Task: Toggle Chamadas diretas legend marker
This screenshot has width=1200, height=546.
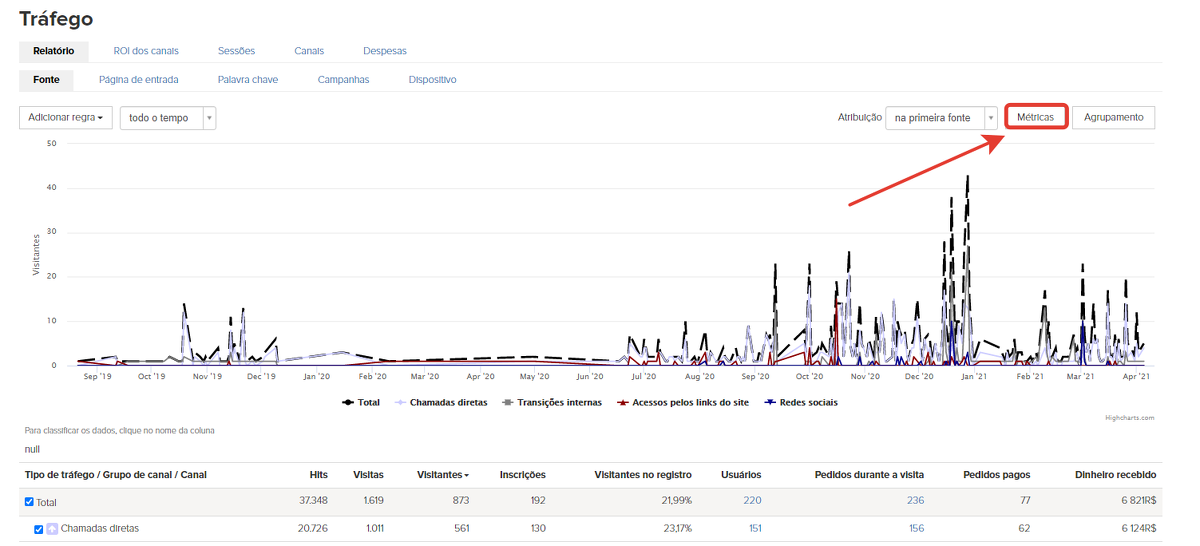Action: 442,402
